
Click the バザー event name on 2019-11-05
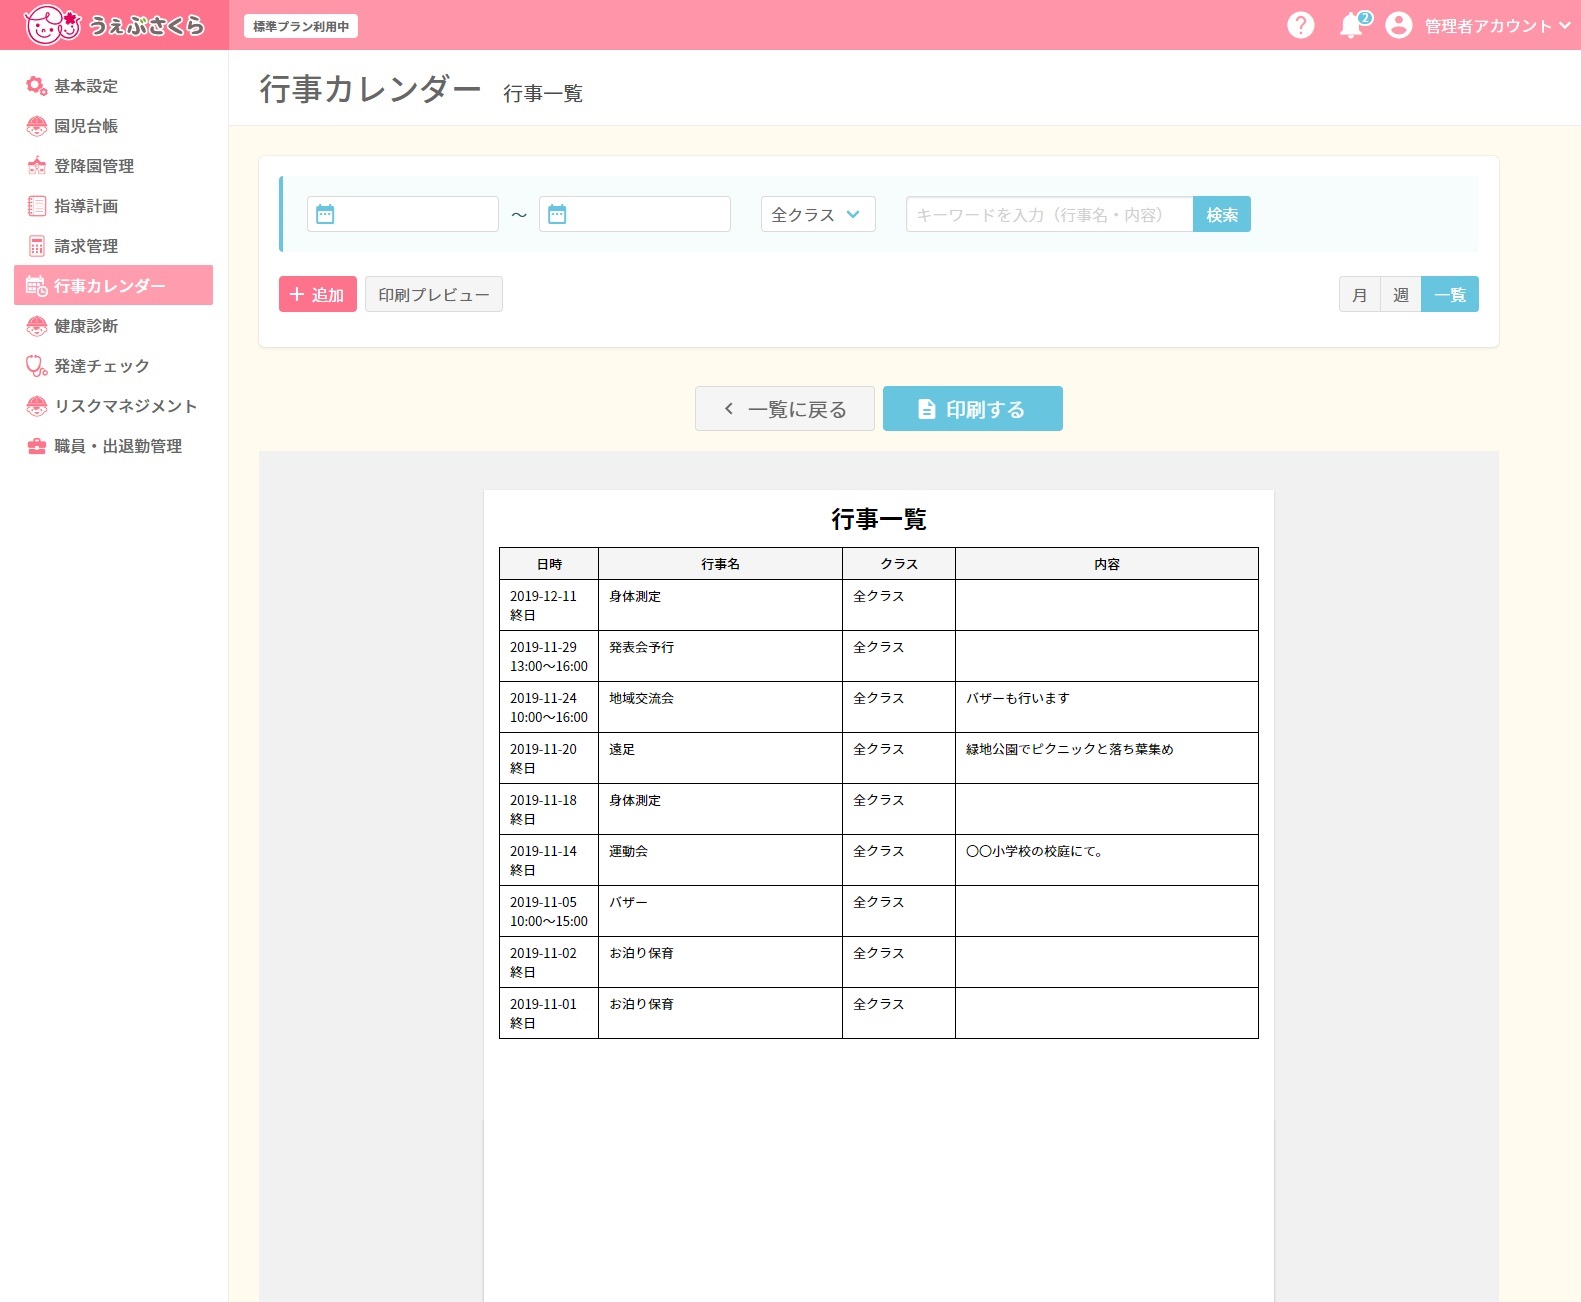(x=629, y=902)
